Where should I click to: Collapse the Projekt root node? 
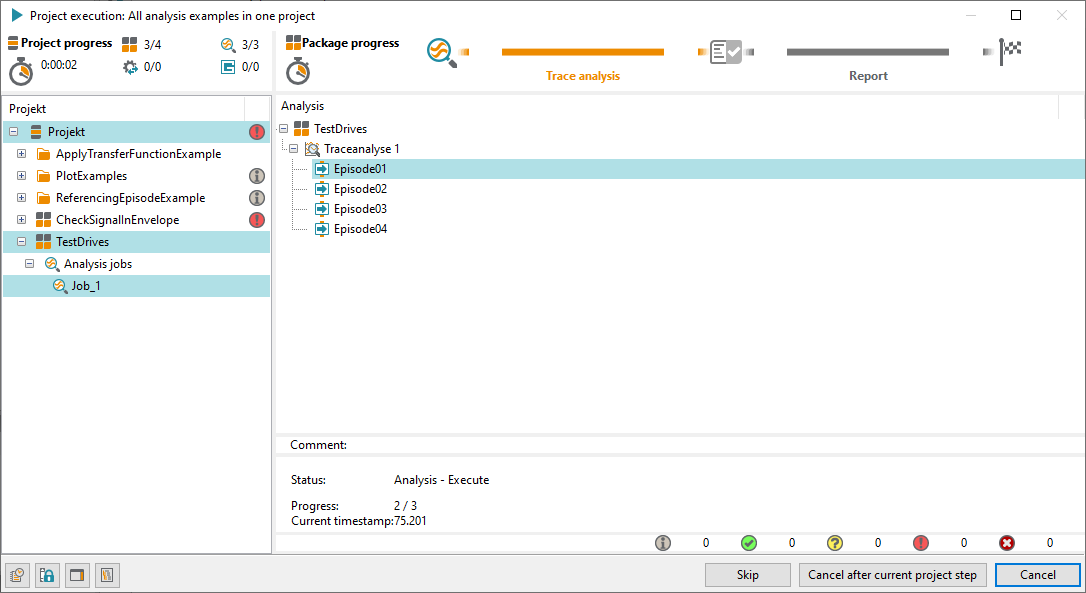click(13, 132)
